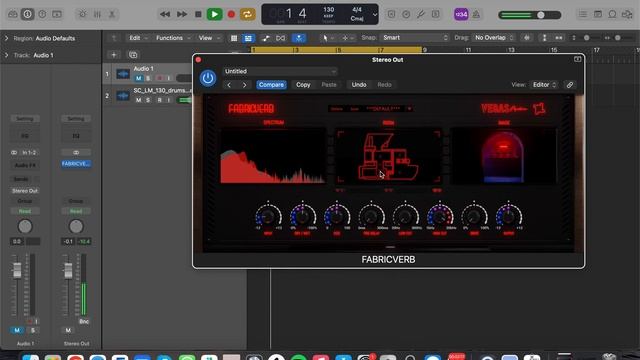This screenshot has height=360, width=640.
Task: Click the highlighted list view icon
Action: (x=248, y=38)
